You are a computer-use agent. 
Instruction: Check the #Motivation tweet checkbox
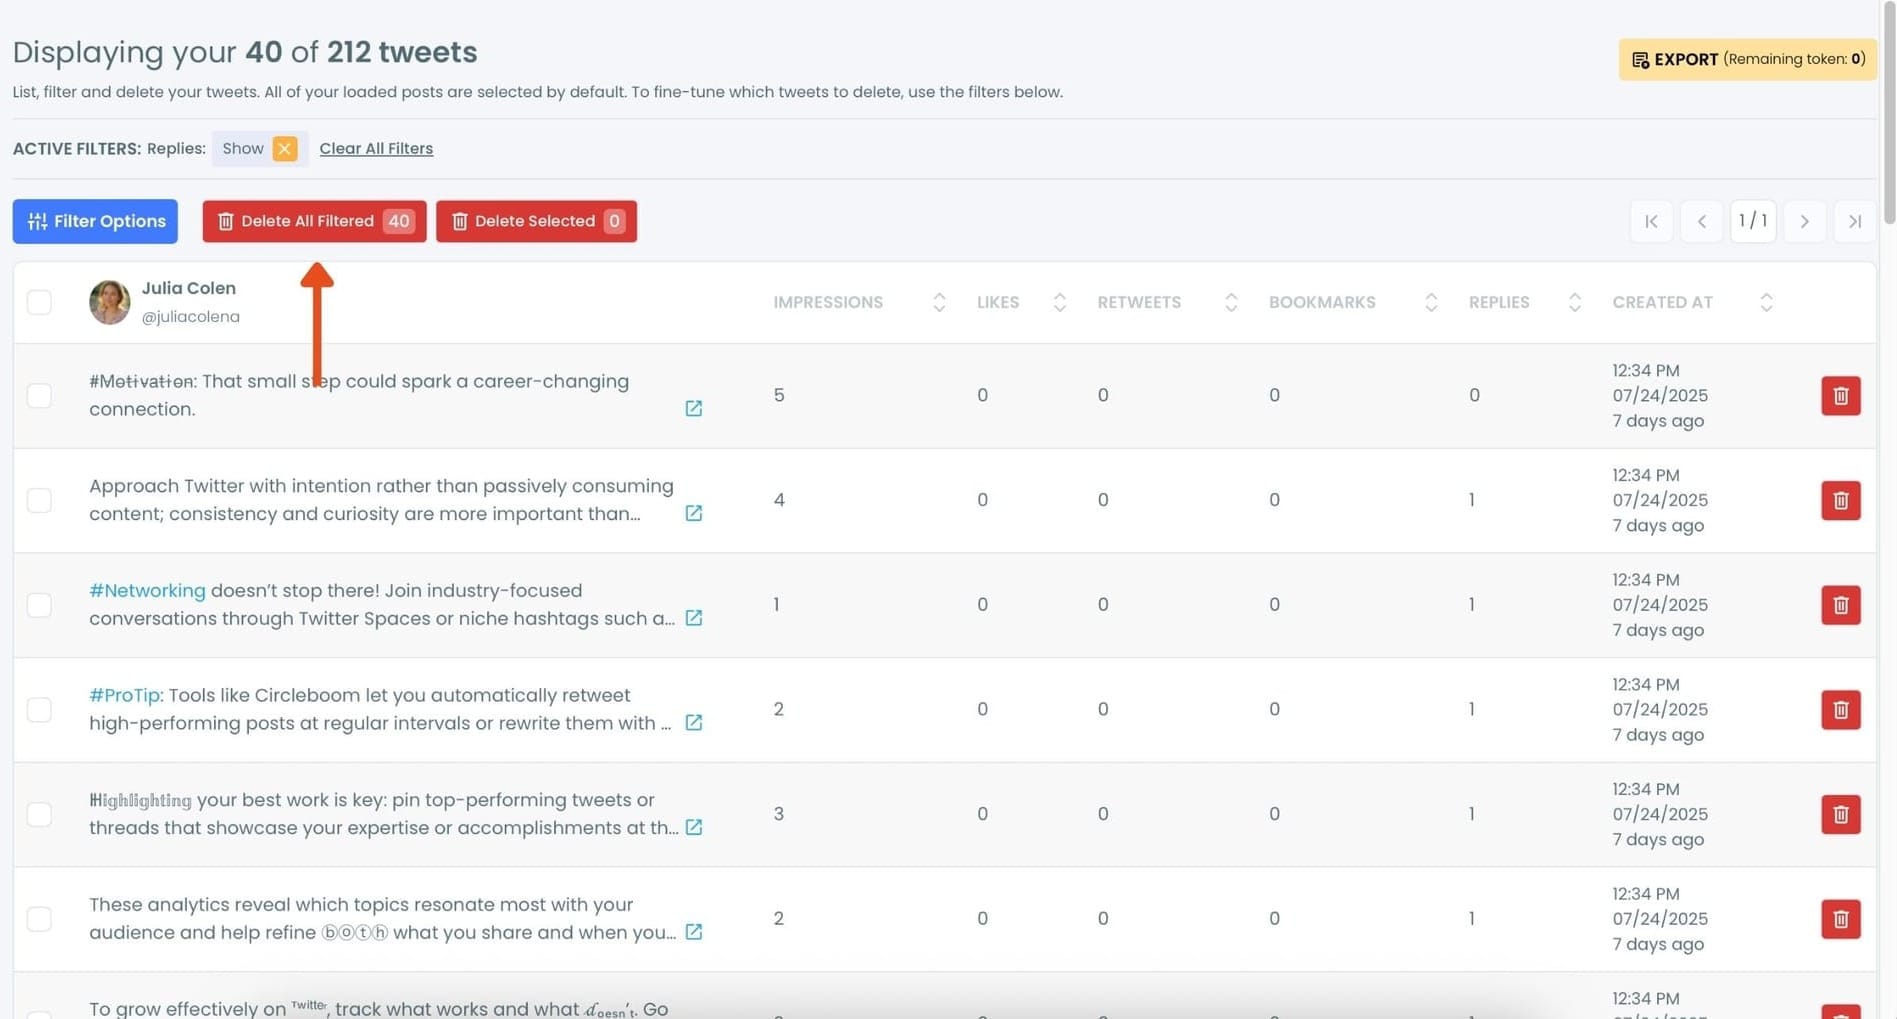(x=39, y=396)
